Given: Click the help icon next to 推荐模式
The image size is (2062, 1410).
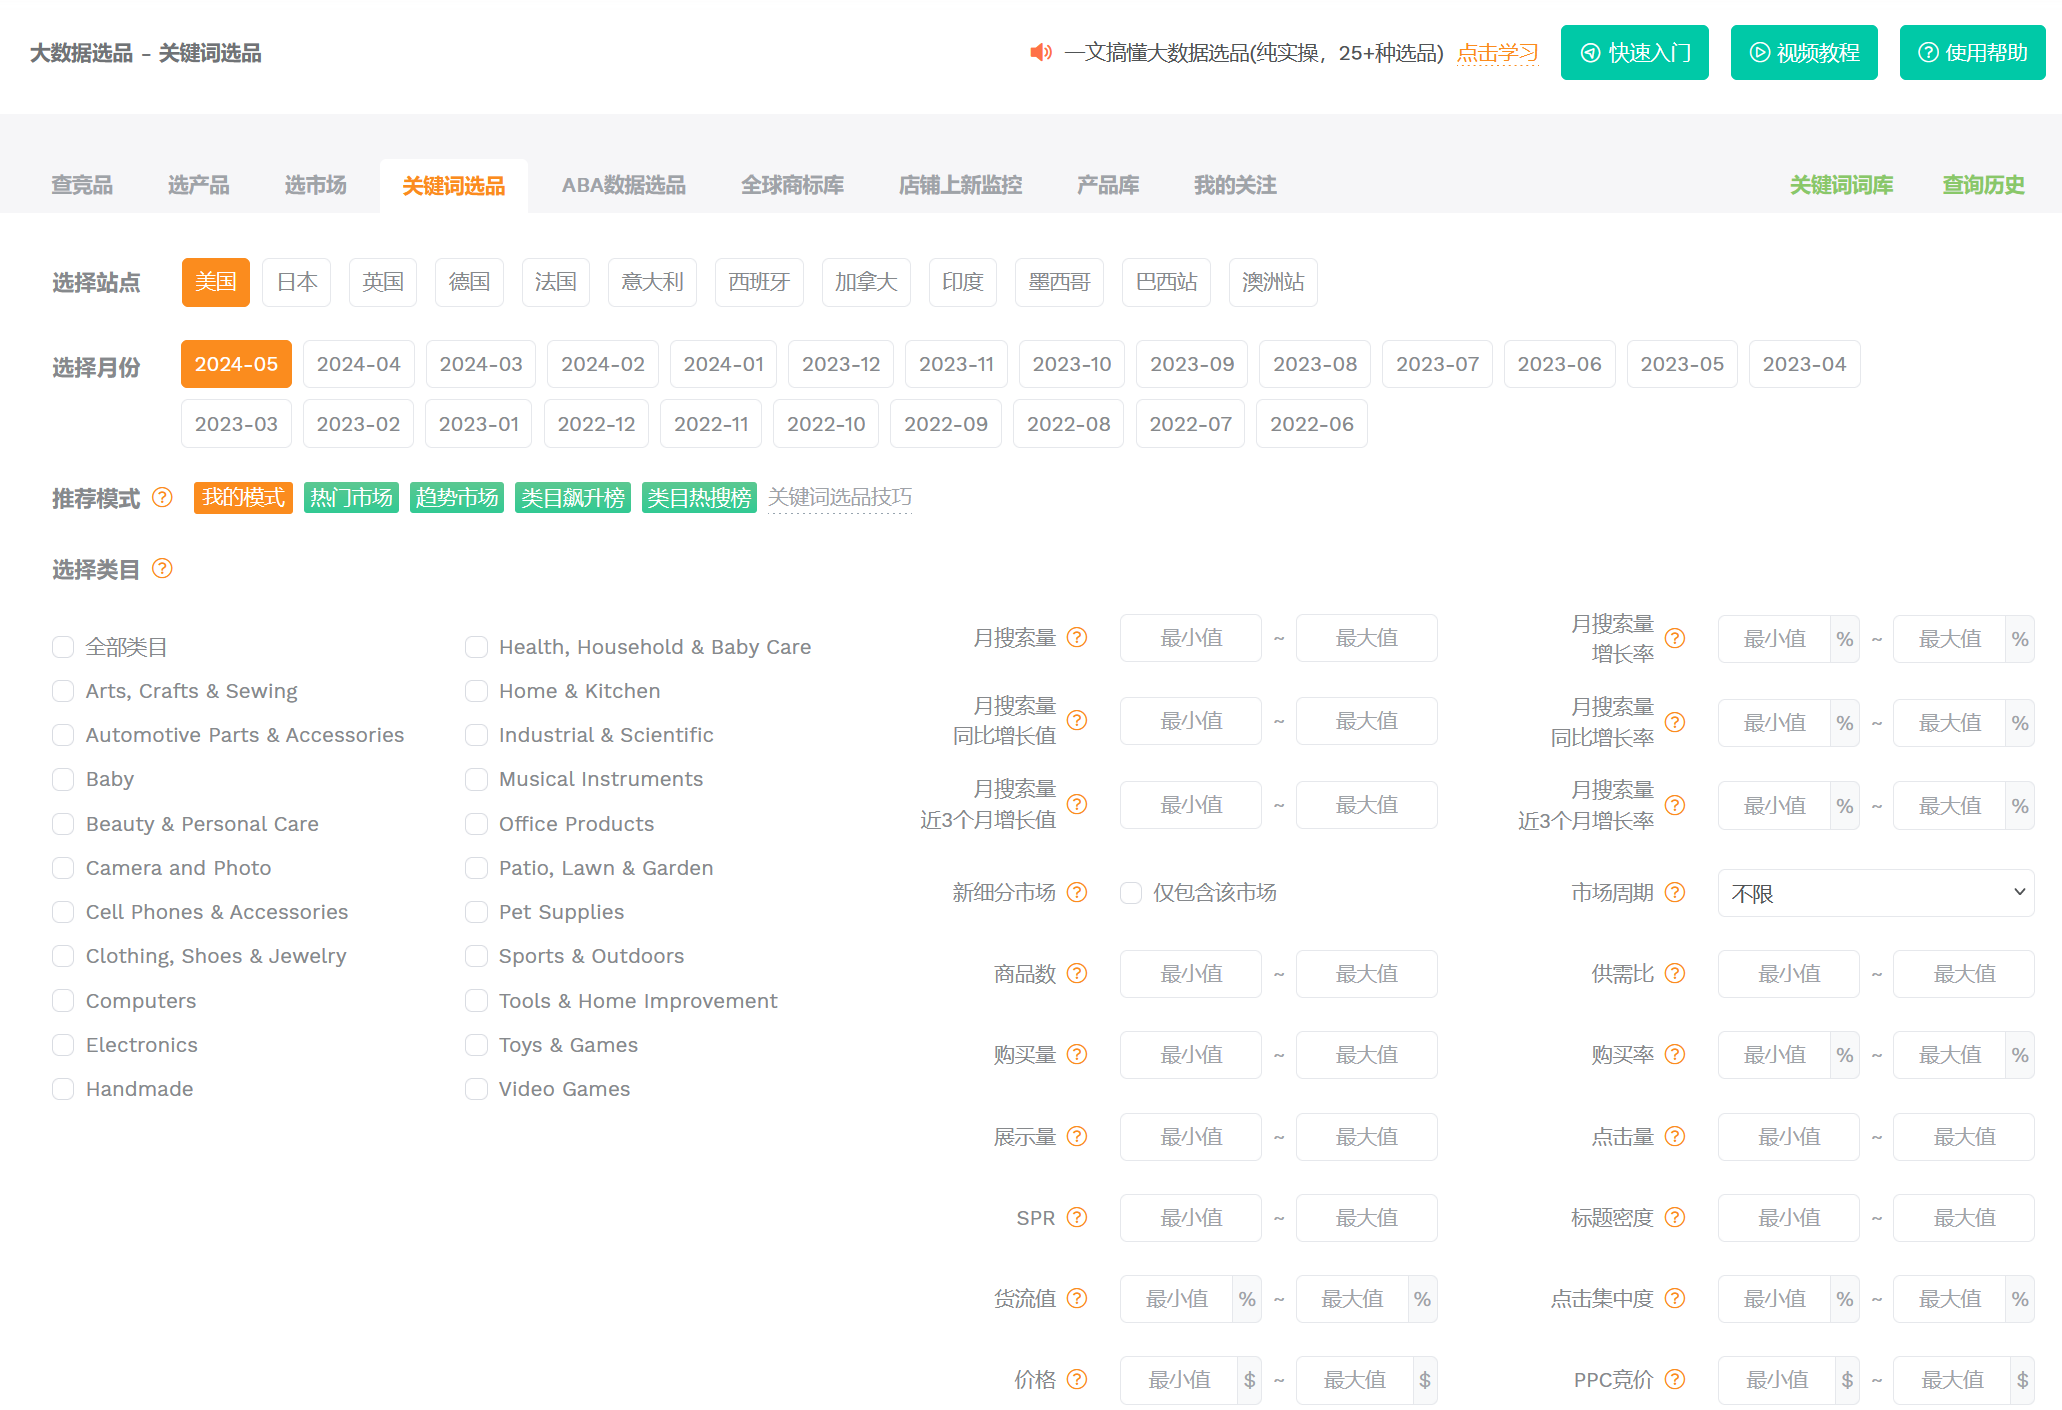Looking at the screenshot, I should point(162,497).
